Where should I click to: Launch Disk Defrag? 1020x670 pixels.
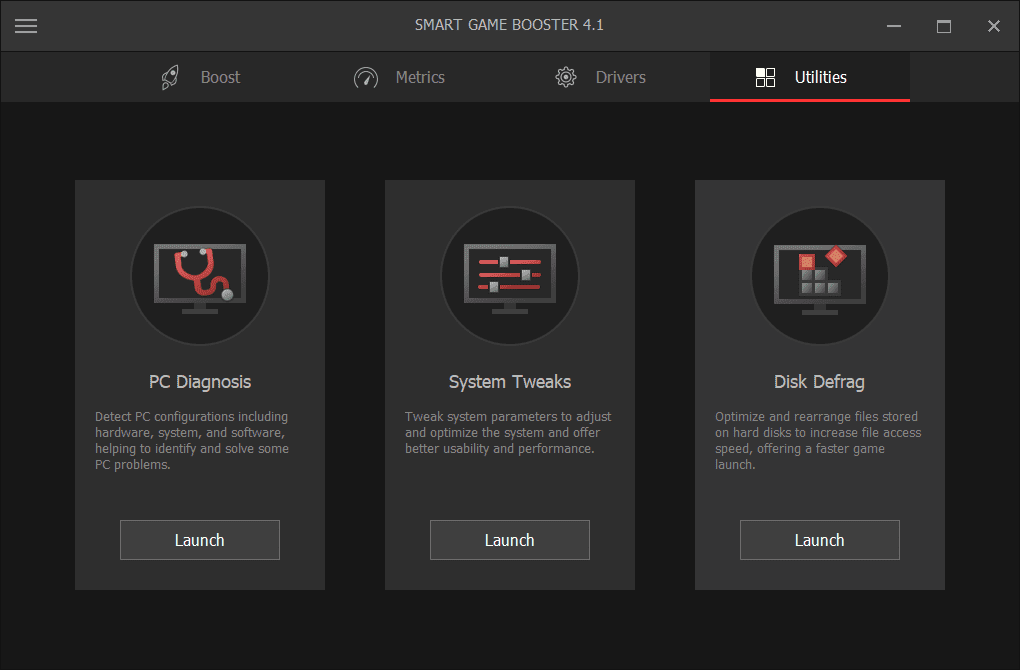tap(820, 540)
